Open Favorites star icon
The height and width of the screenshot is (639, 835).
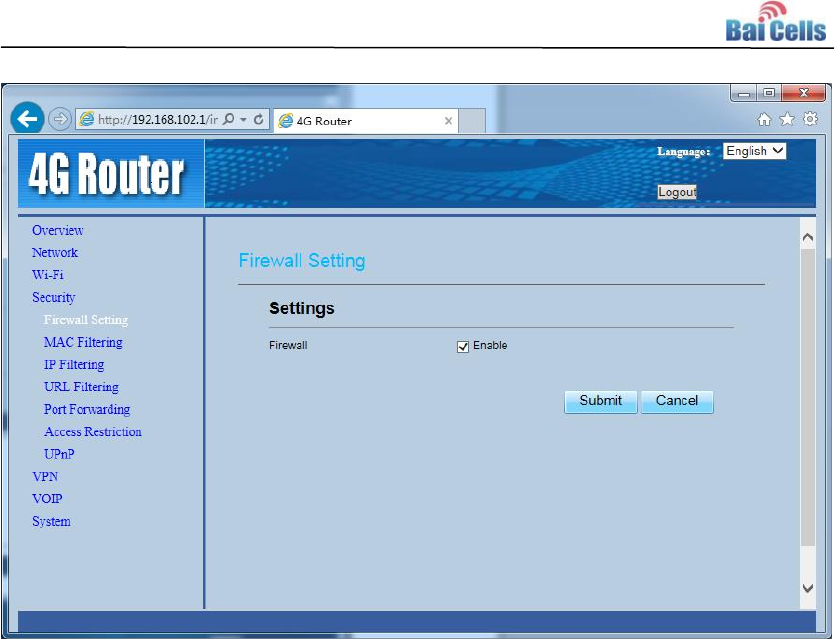tap(787, 119)
